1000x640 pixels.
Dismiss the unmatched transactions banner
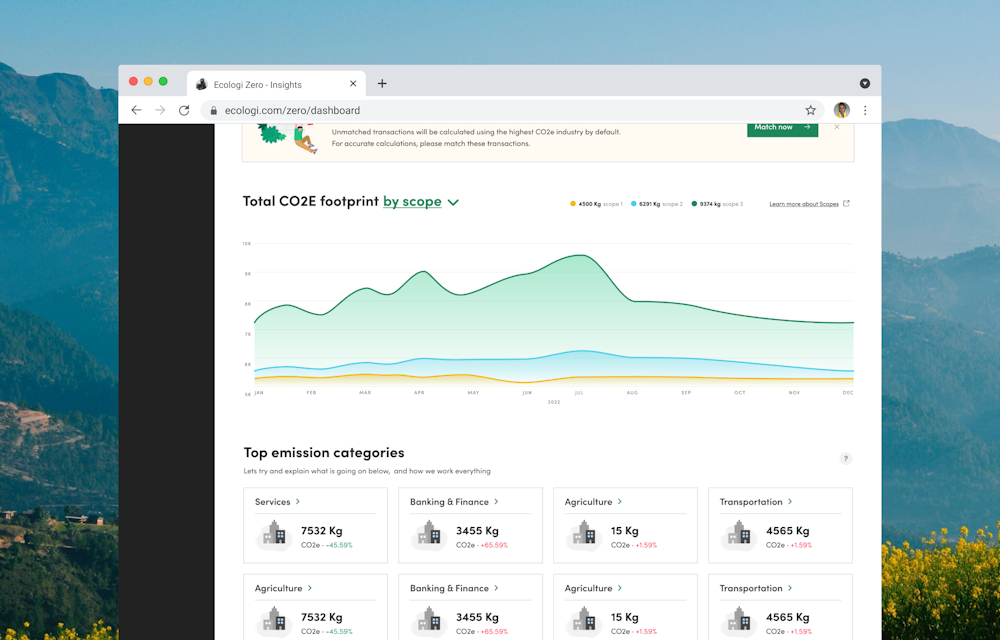pyautogui.click(x=837, y=127)
